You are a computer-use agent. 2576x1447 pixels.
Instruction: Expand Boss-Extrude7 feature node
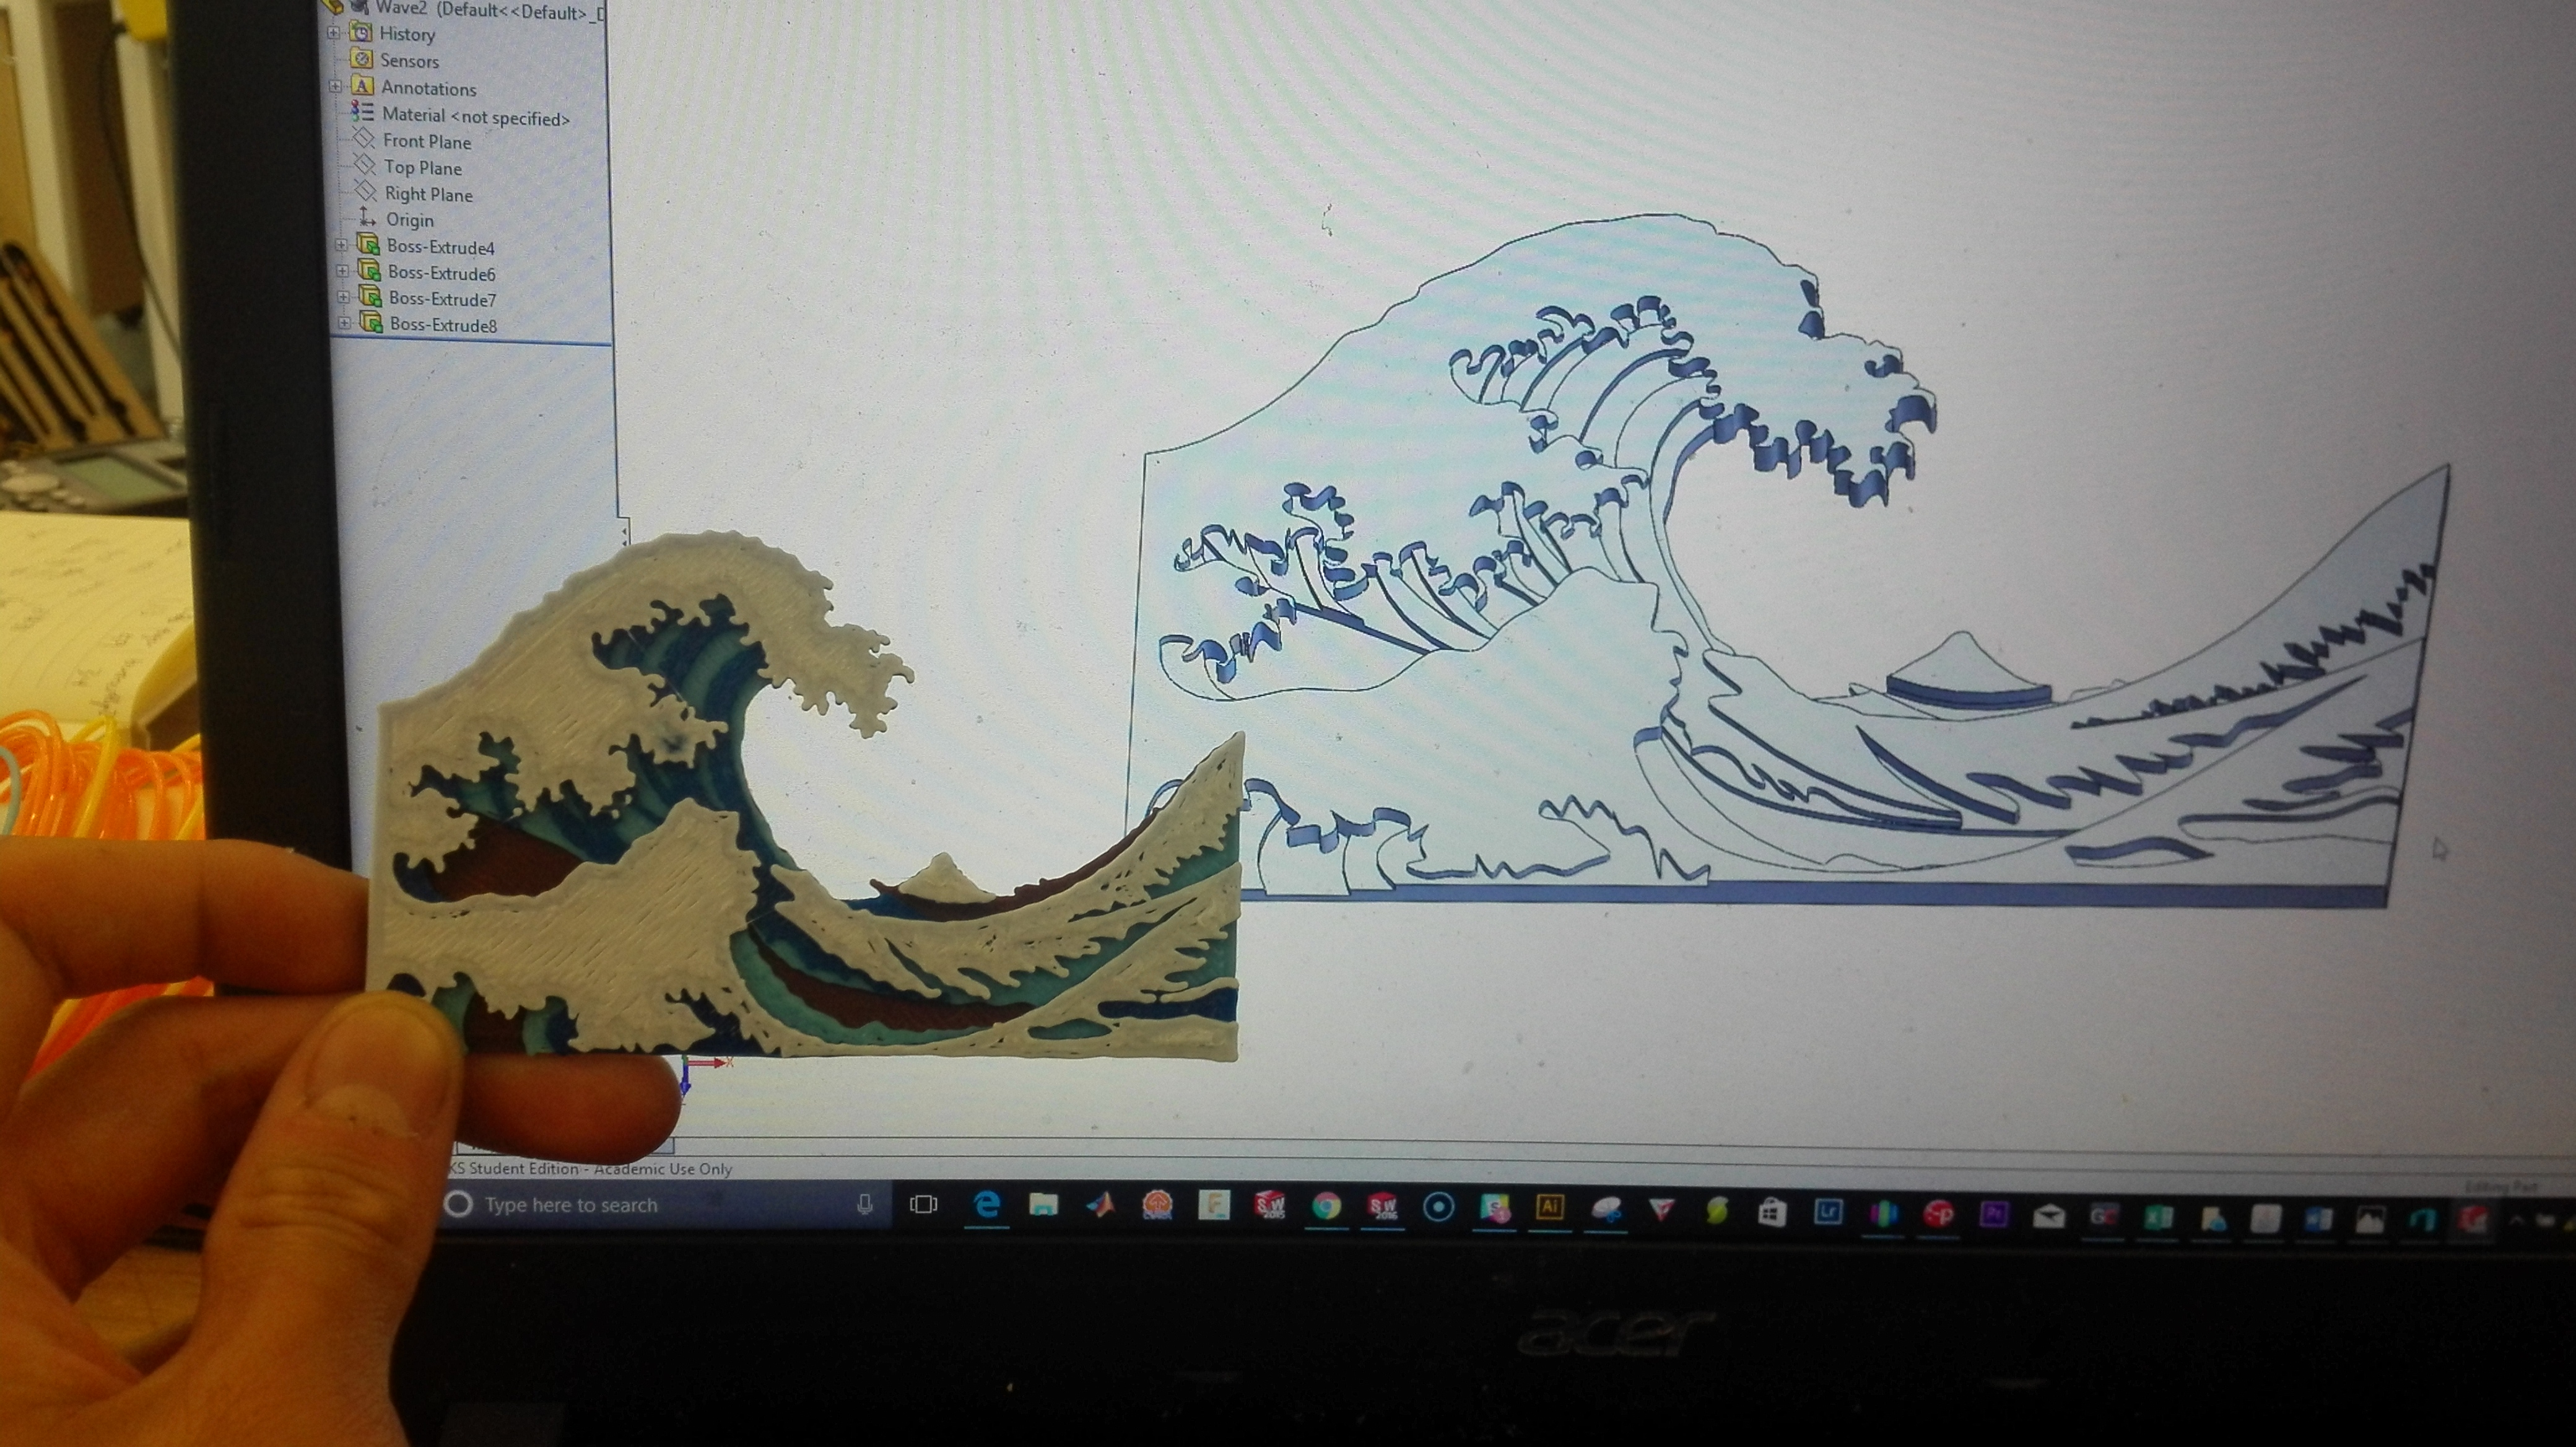click(x=343, y=297)
